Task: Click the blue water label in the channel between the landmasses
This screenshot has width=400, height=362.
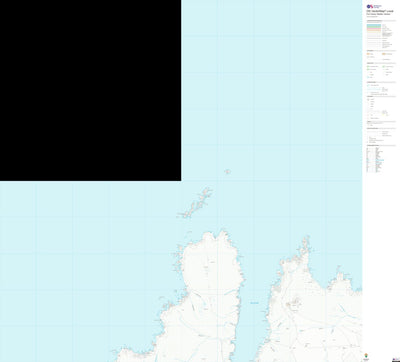Action: click(254, 303)
